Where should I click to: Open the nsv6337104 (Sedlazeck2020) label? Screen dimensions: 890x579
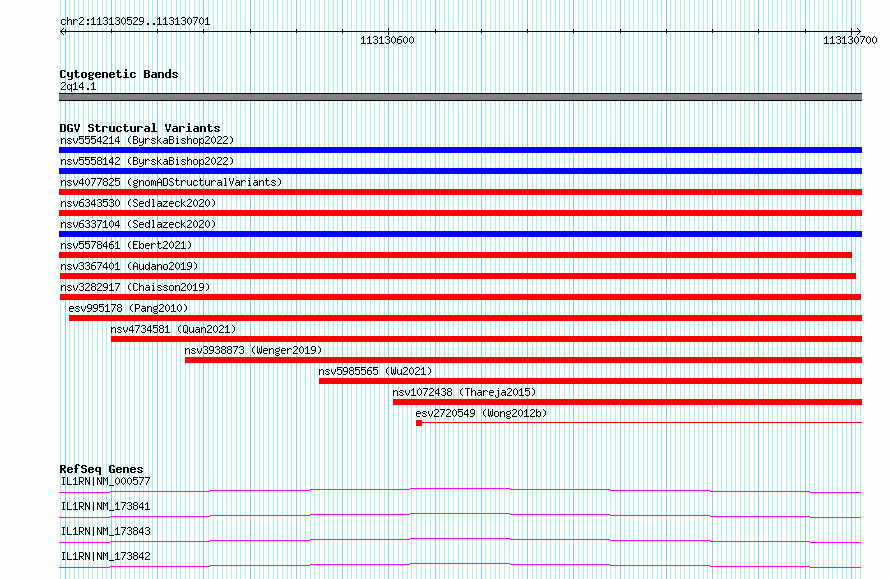tap(138, 224)
